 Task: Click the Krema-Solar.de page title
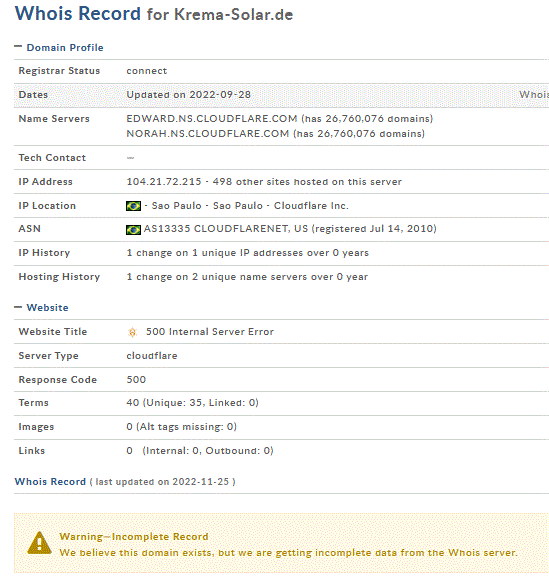(x=233, y=15)
